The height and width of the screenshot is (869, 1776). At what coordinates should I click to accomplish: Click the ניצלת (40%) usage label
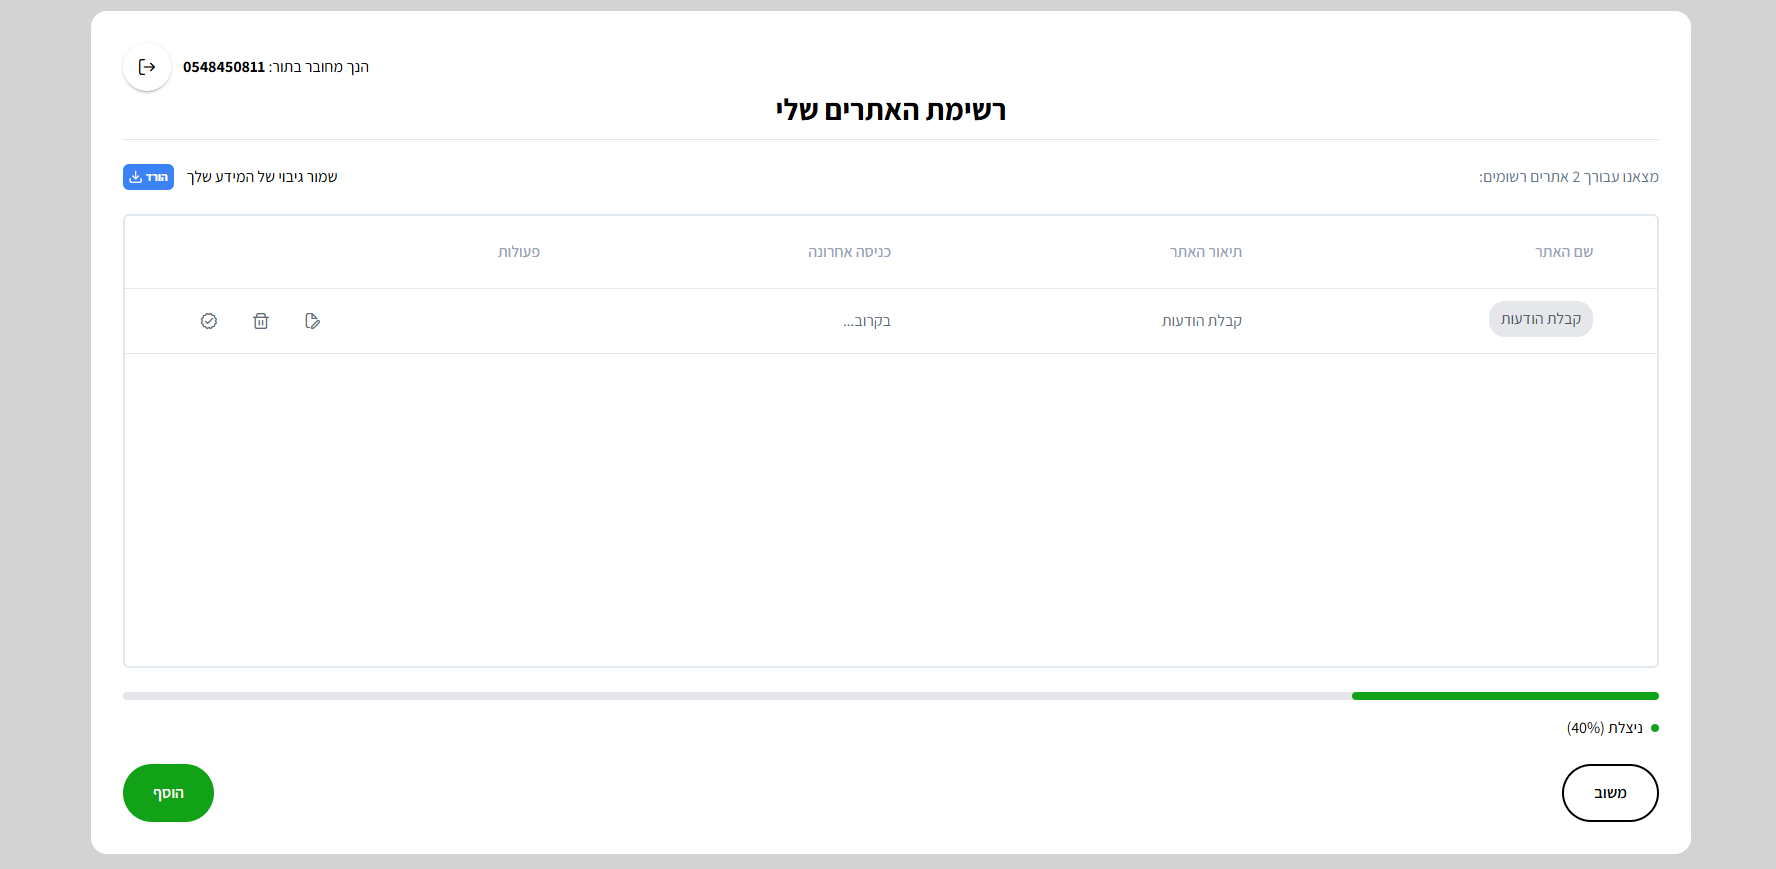point(1605,728)
